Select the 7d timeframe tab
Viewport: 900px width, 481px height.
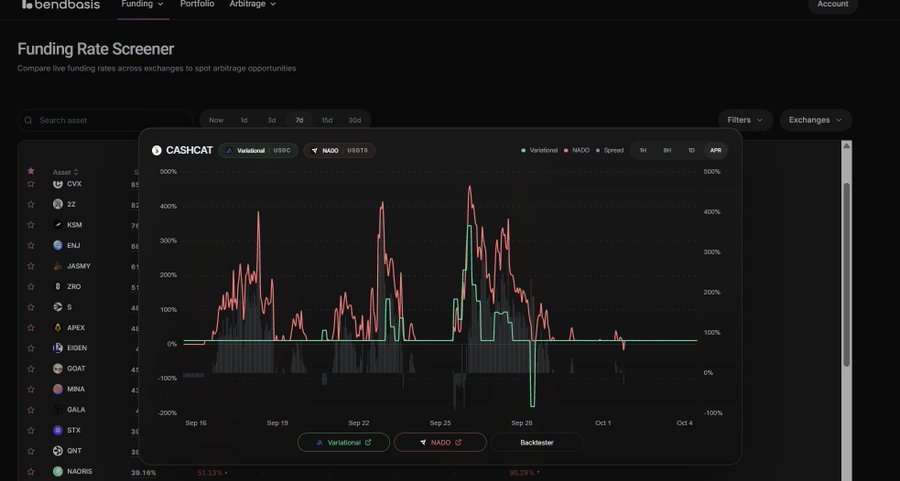(x=299, y=121)
